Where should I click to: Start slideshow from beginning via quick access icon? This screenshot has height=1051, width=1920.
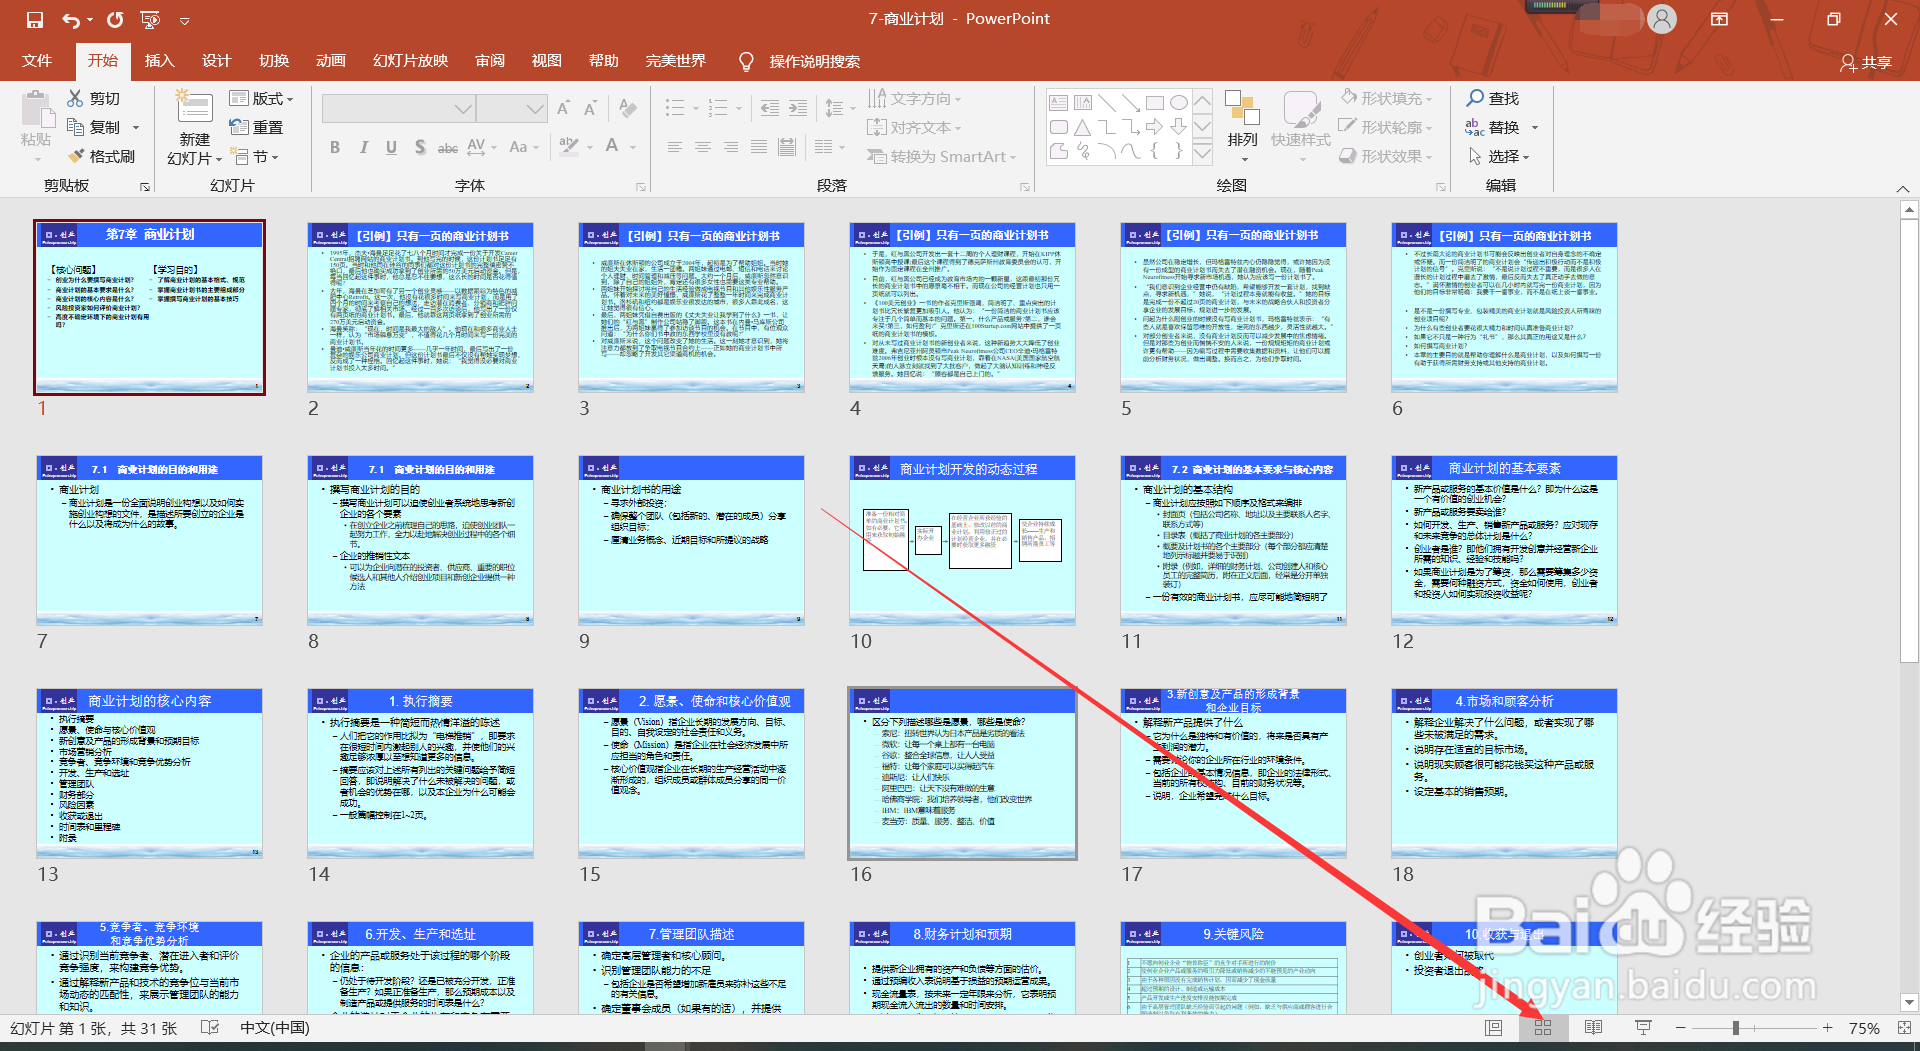click(150, 20)
